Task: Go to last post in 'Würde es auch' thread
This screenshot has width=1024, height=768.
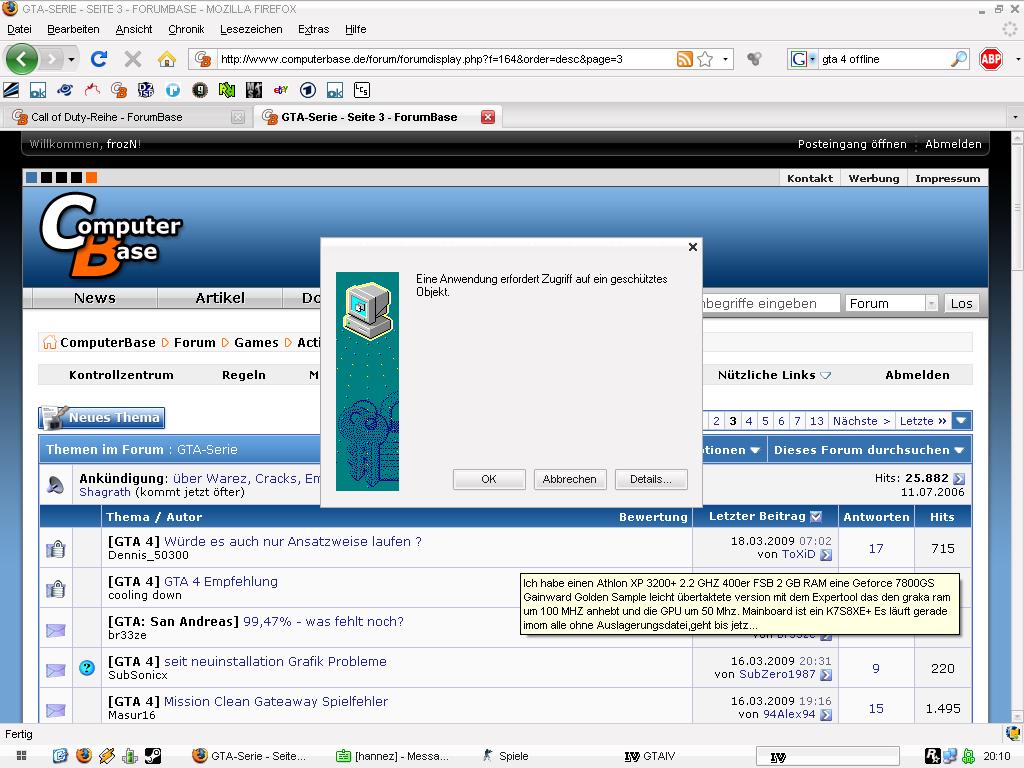Action: point(826,554)
